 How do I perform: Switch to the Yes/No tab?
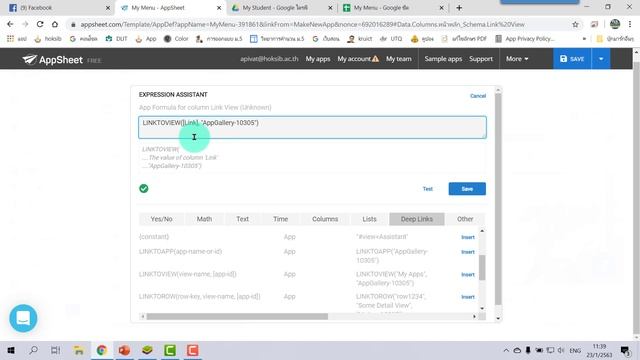point(161,219)
